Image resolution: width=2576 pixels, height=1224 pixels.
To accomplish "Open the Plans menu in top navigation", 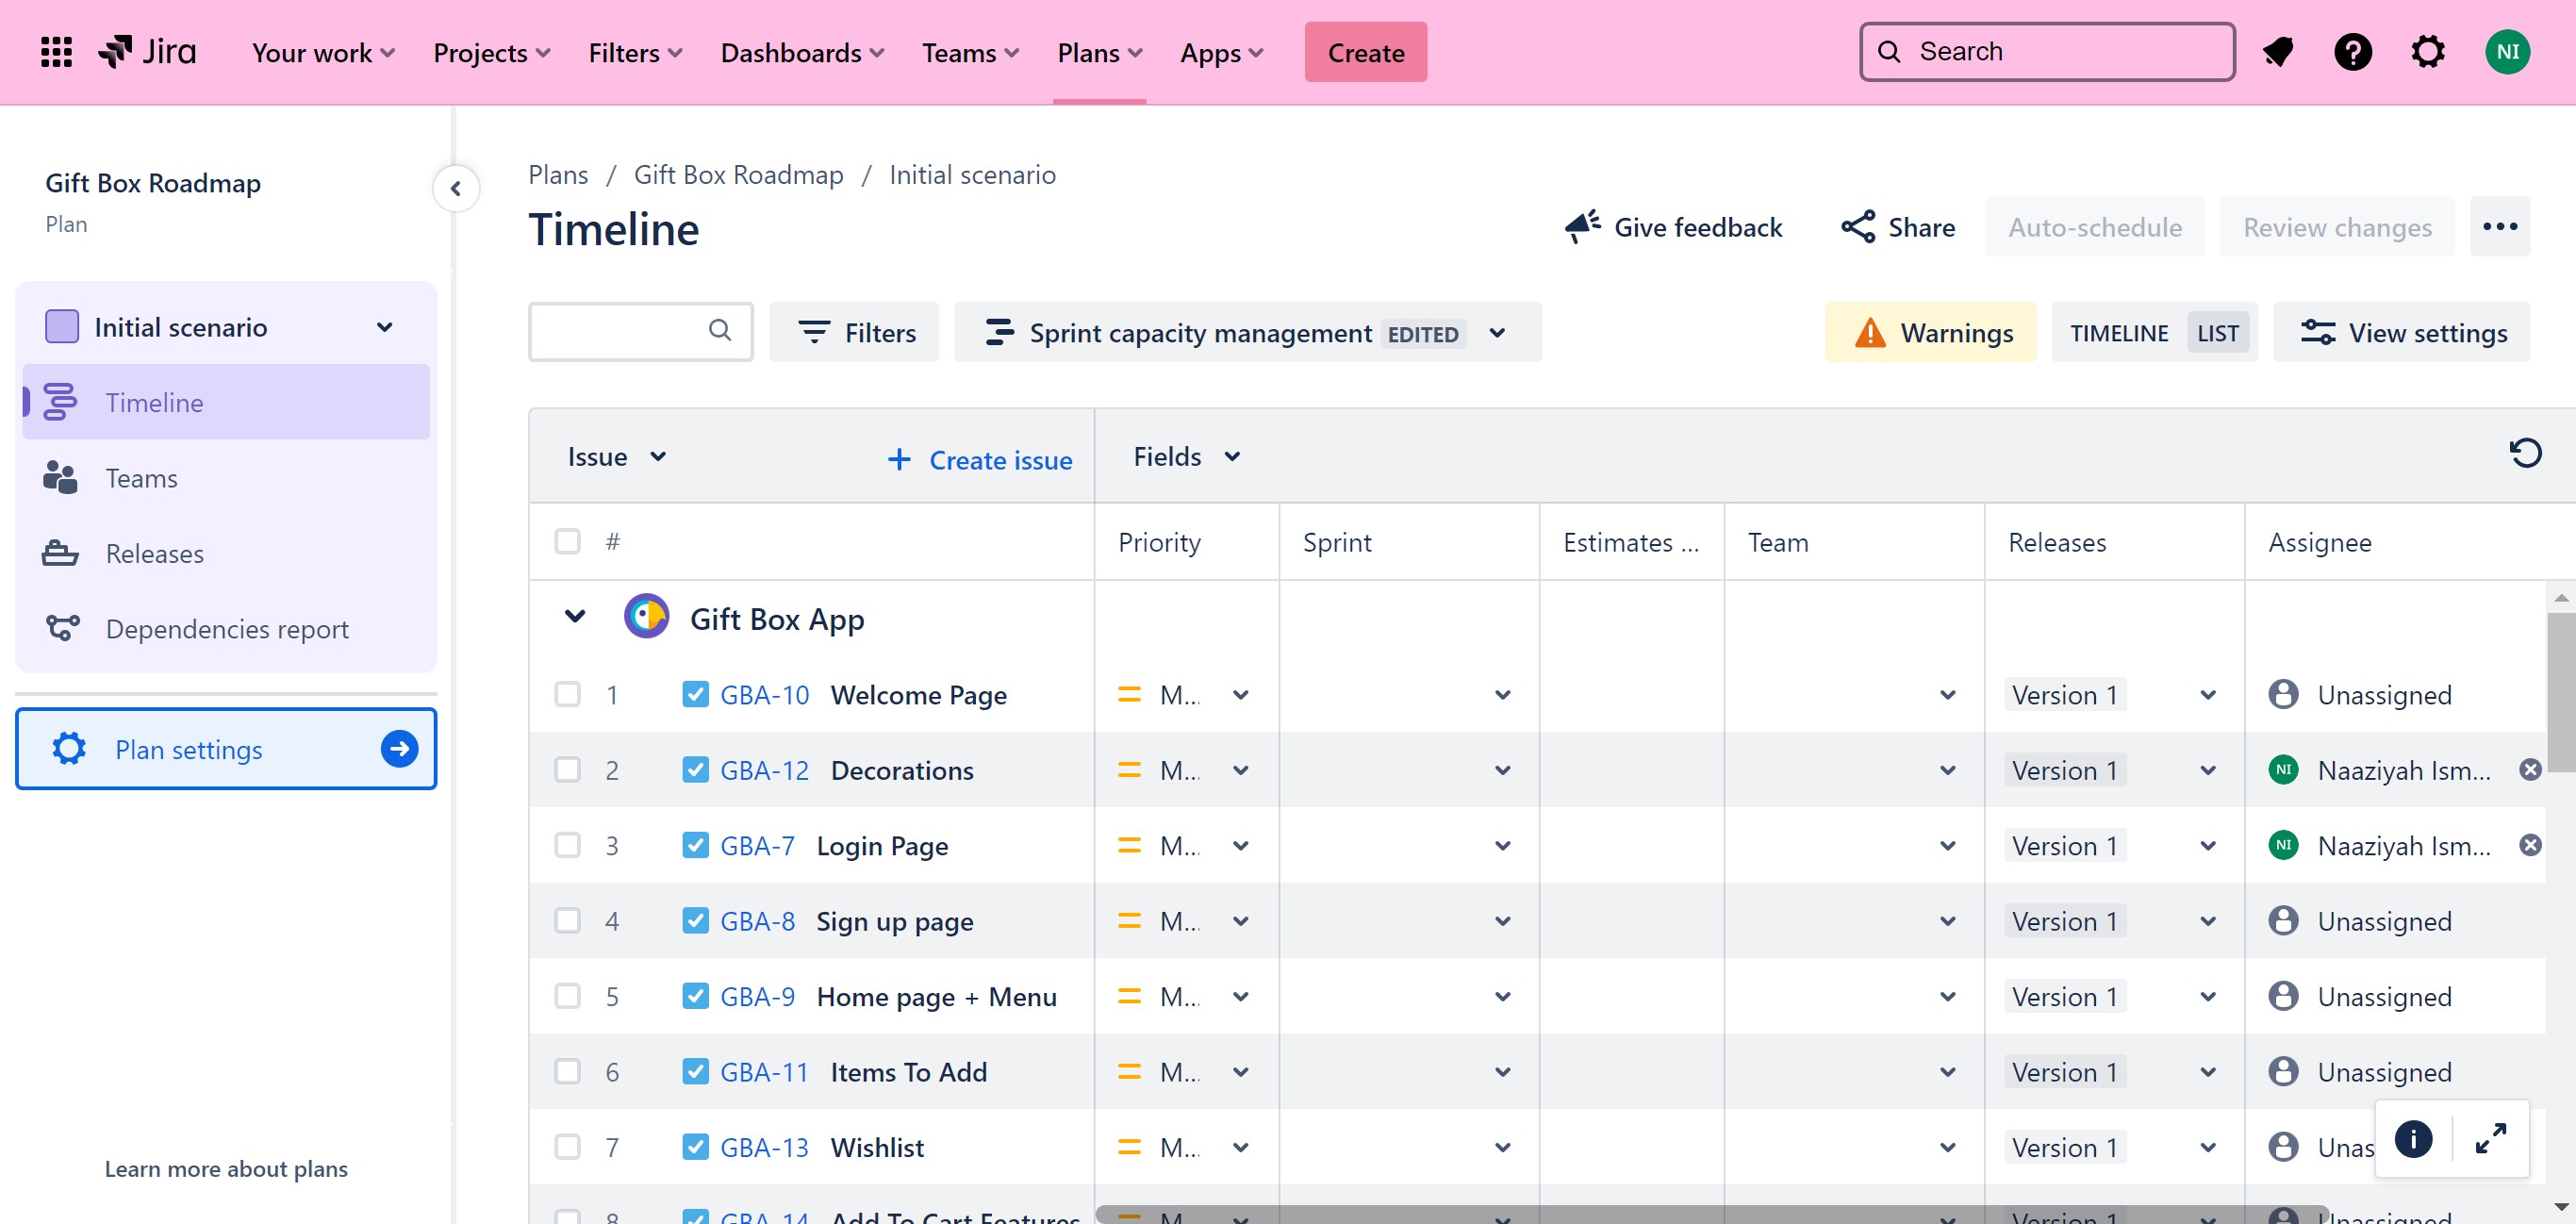I will click(1098, 52).
